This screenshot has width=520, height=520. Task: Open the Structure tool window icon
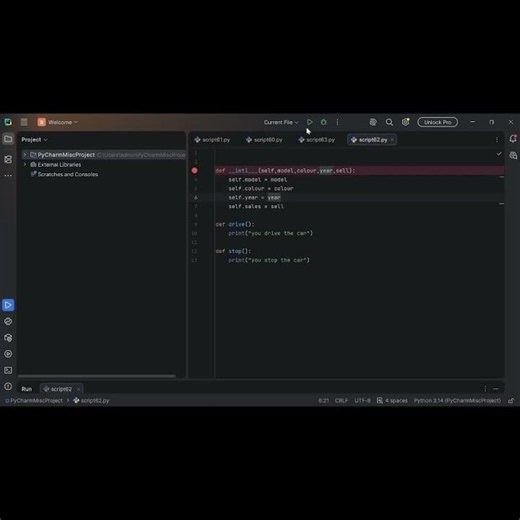8,159
